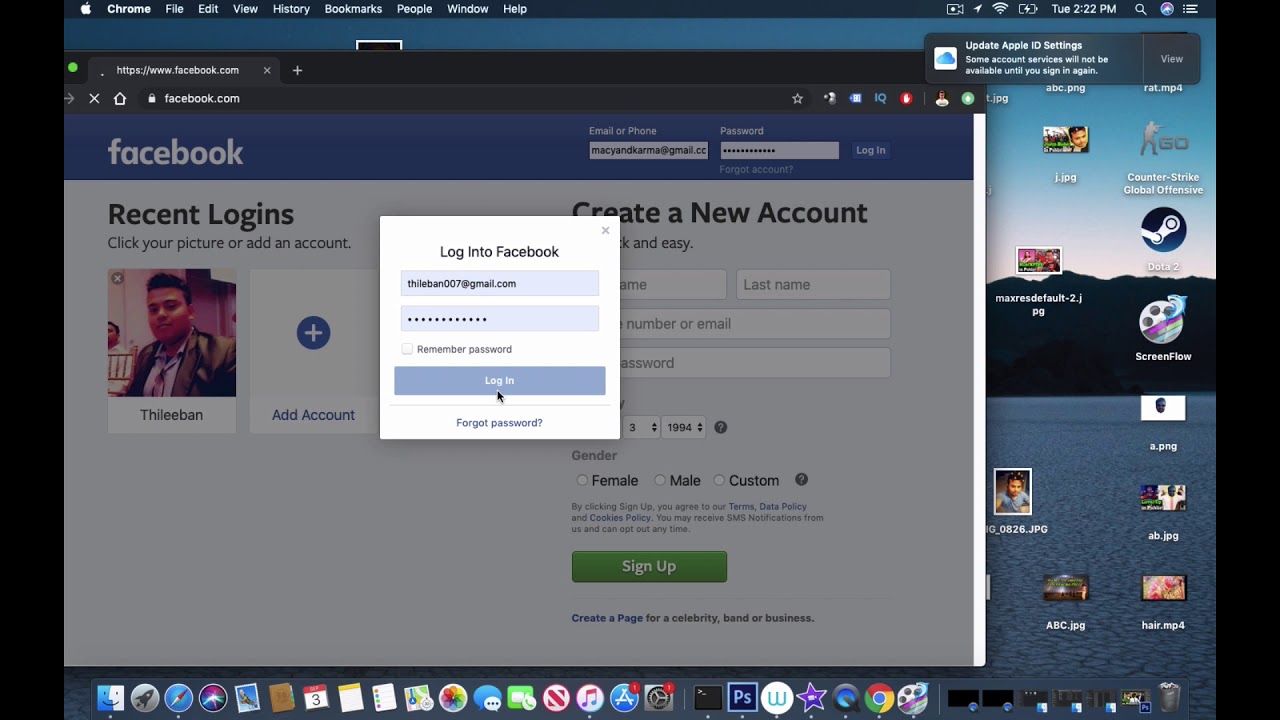Open the Apple menu

(86, 9)
